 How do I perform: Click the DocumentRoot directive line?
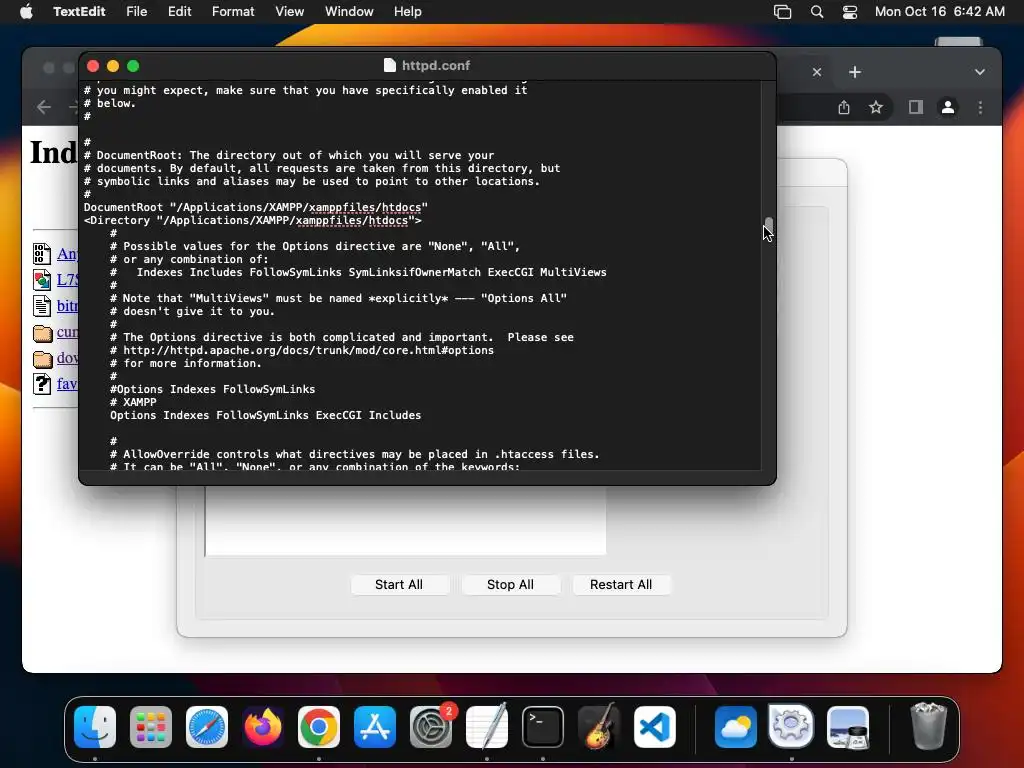pyautogui.click(x=255, y=207)
